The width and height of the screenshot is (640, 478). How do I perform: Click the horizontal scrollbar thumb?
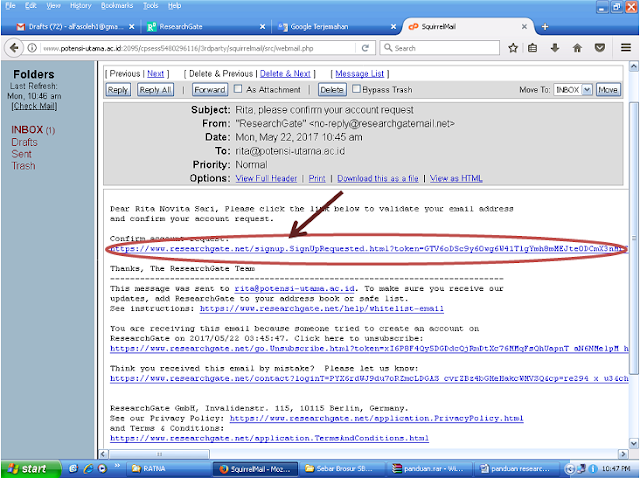pos(159,454)
